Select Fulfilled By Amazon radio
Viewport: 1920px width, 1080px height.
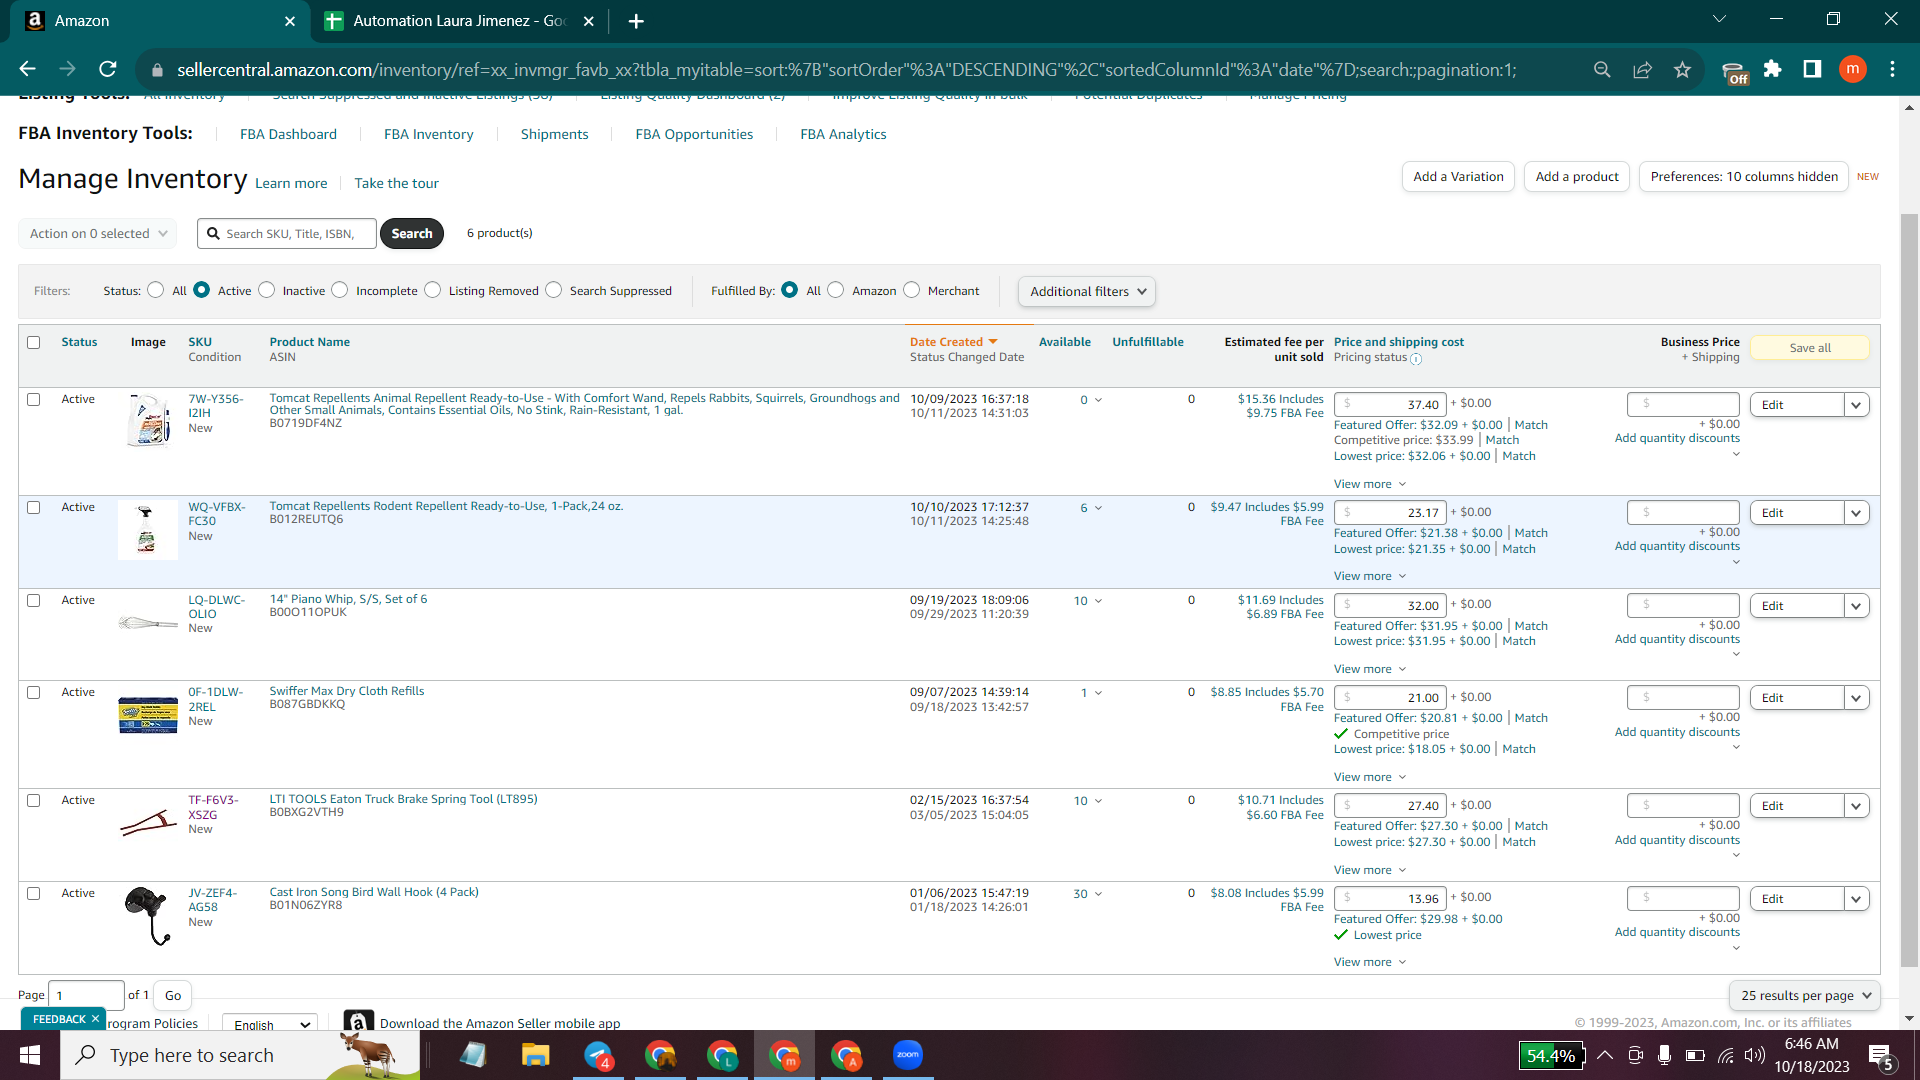click(x=836, y=290)
